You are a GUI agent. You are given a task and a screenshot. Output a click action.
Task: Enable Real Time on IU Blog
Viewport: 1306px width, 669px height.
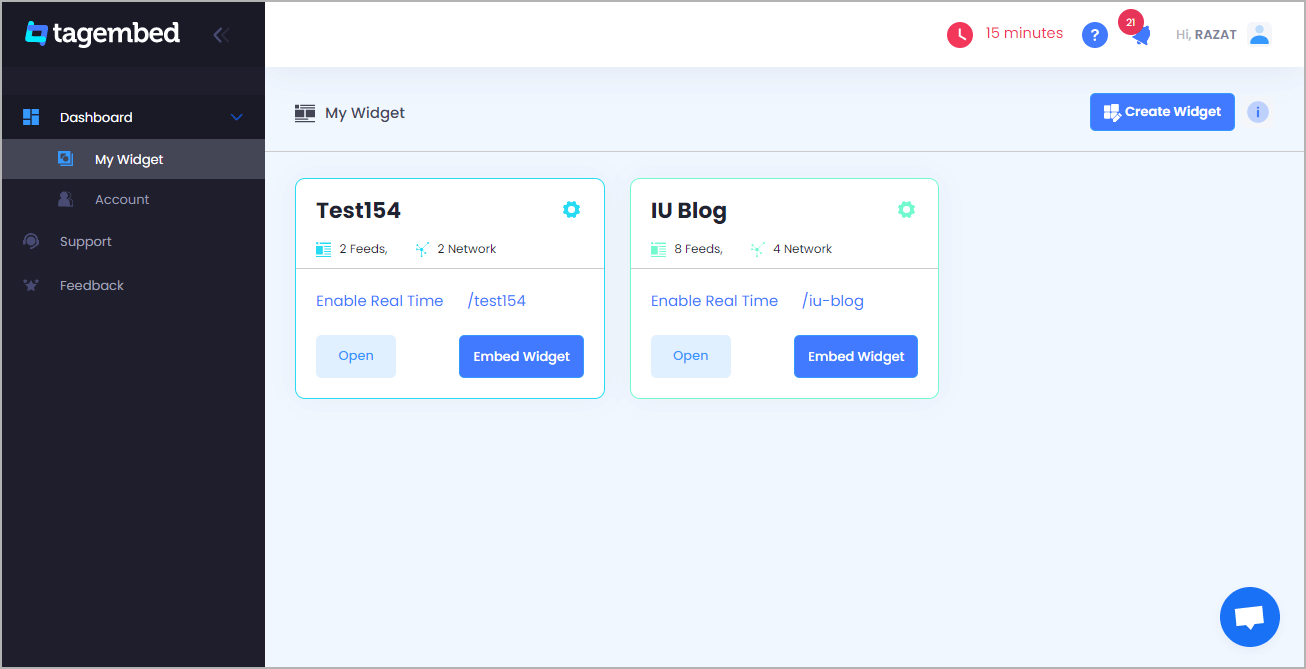pos(714,301)
